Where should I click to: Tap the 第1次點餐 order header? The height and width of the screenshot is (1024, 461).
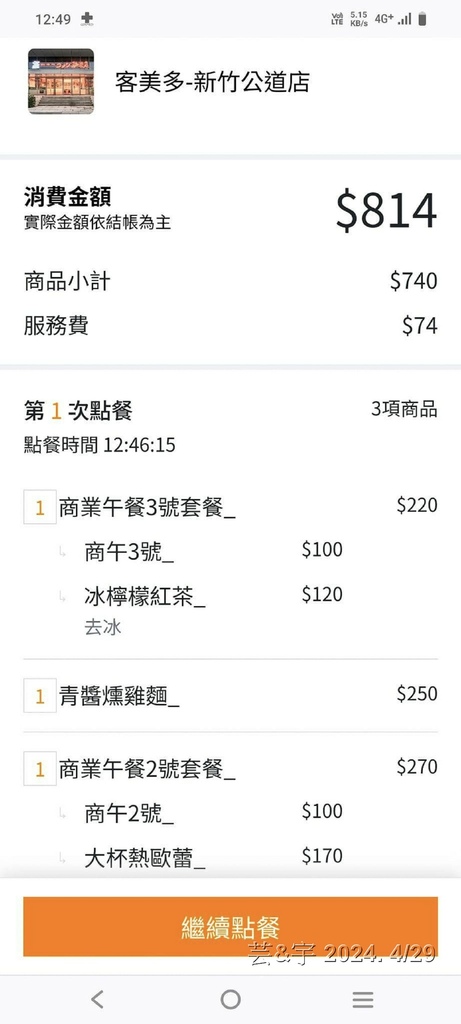pos(78,411)
